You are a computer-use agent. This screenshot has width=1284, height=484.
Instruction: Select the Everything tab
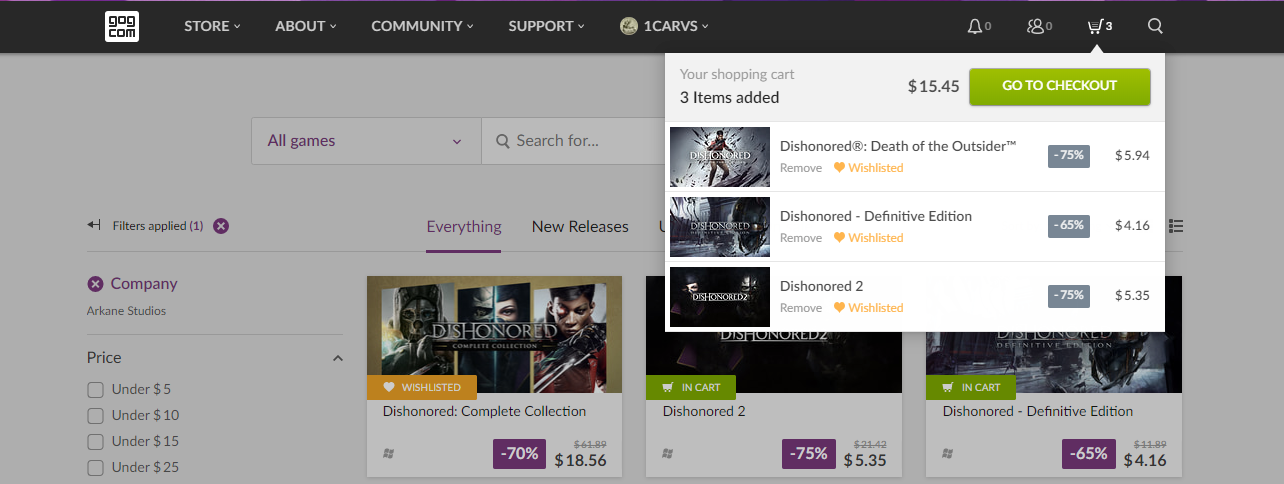(x=464, y=227)
